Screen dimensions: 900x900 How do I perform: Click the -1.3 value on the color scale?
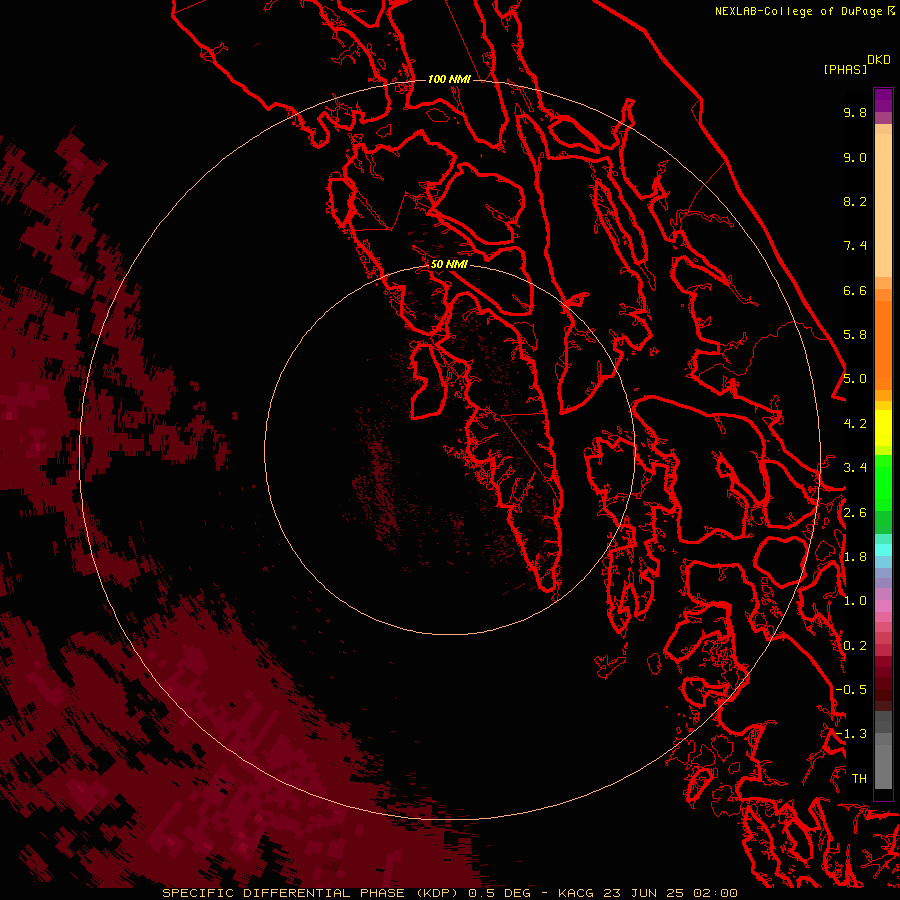click(x=851, y=734)
